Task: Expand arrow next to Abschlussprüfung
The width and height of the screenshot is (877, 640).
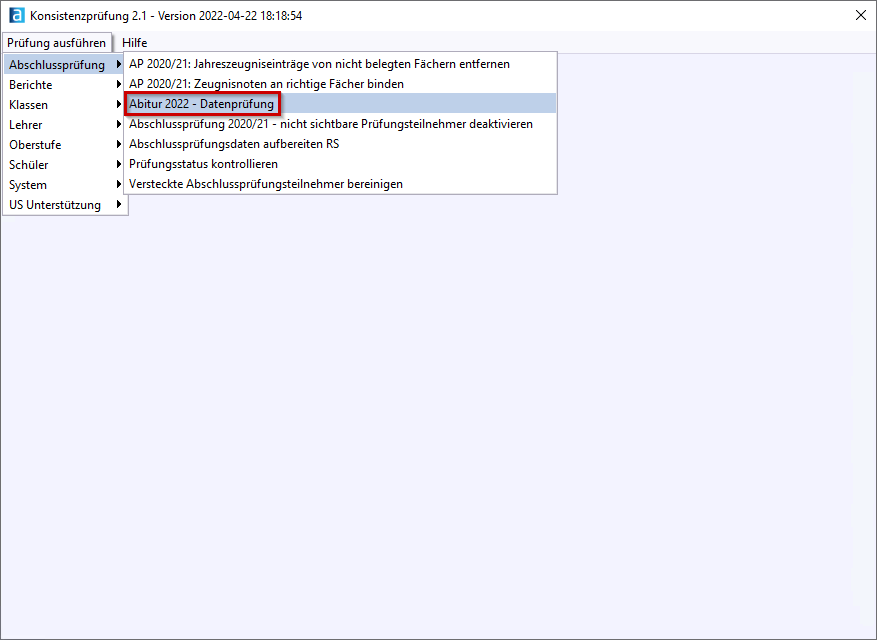Action: [x=119, y=64]
